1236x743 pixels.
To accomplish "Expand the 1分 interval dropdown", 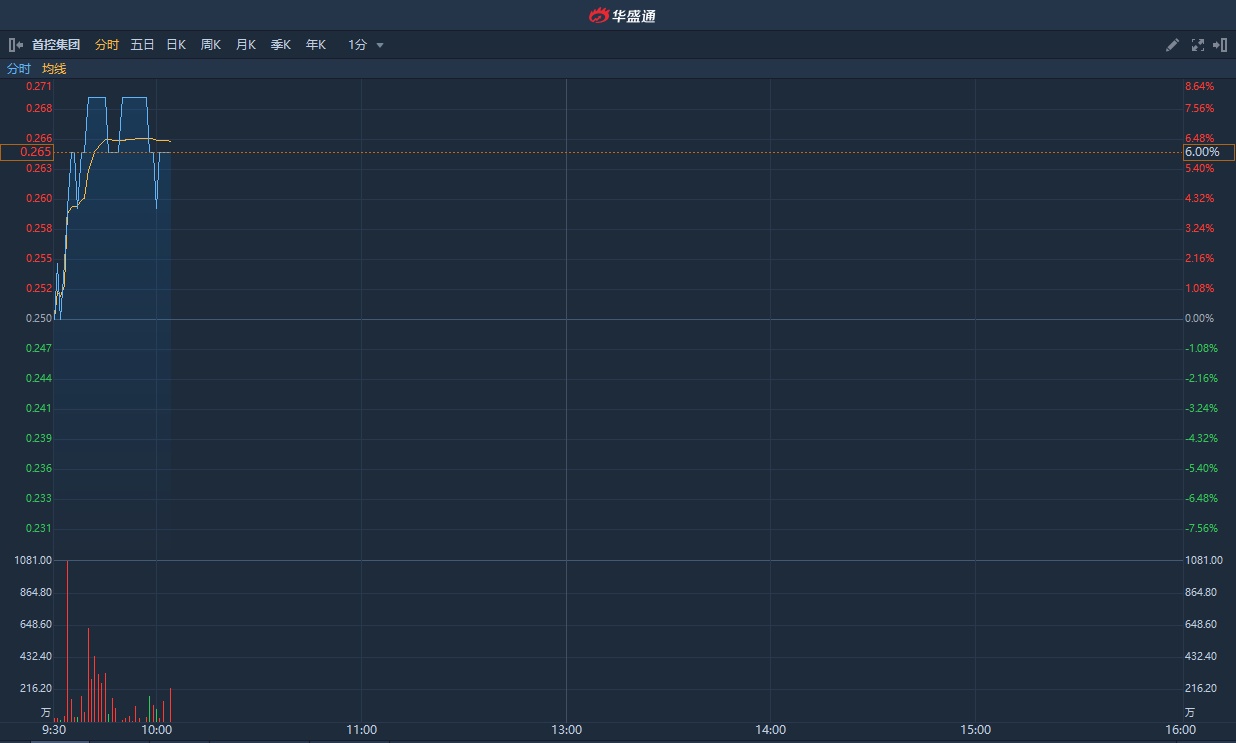I will click(358, 45).
